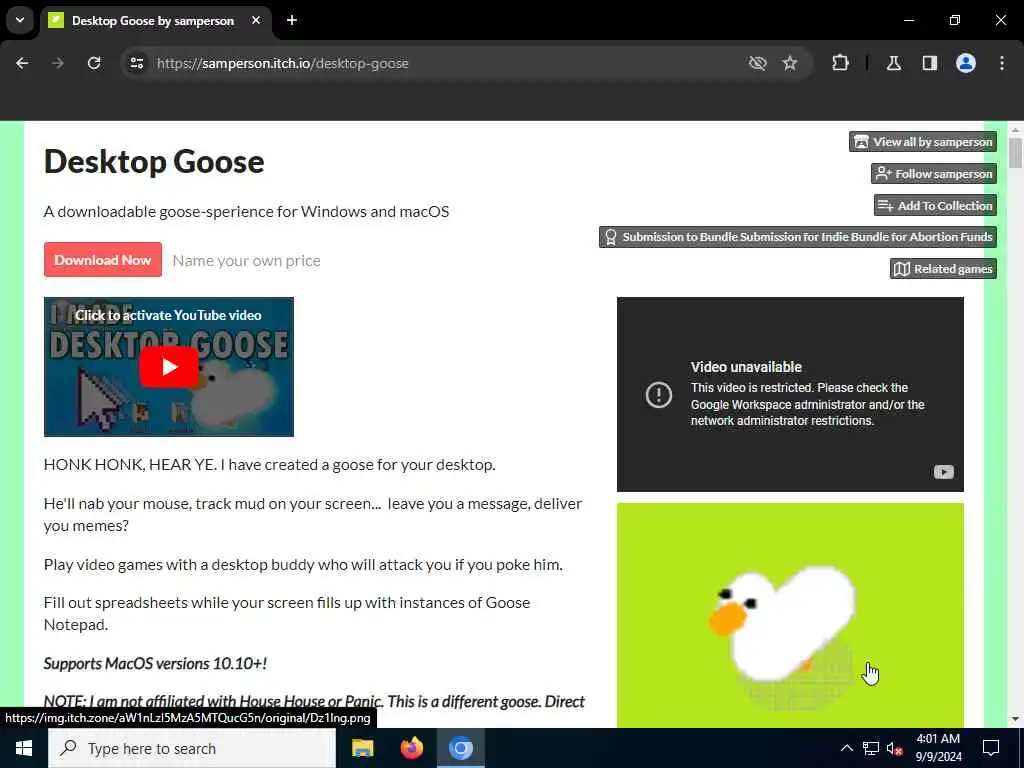Screen dimensions: 1024x768
Task: Close the Desktop Goose tab
Action: (x=256, y=20)
